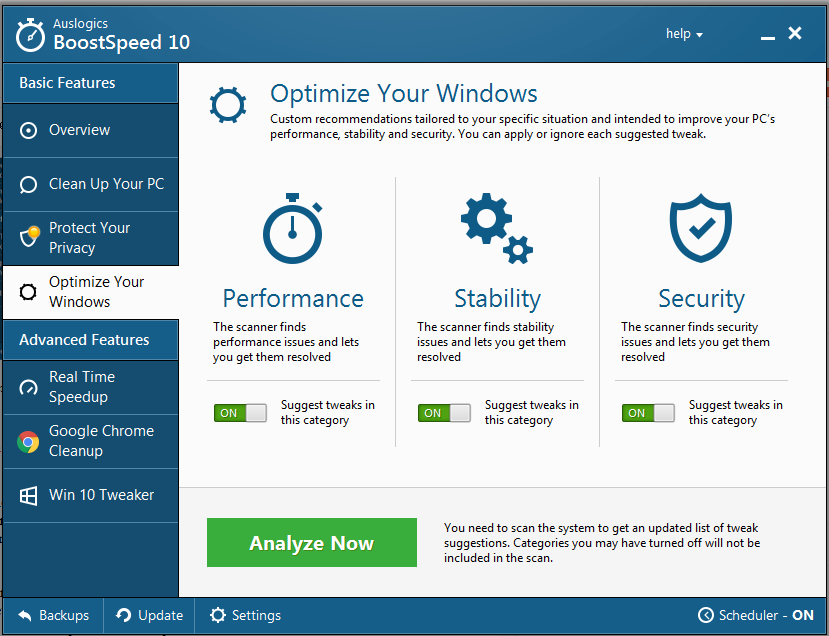Select the Win 10 Tweaker icon
This screenshot has height=636, width=829.
[x=30, y=495]
